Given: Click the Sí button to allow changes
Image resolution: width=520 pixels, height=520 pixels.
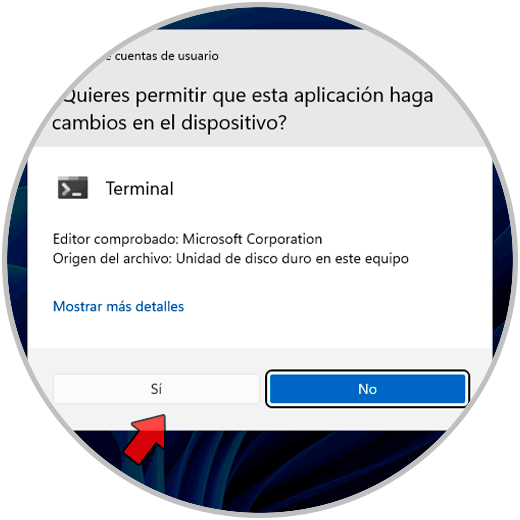Looking at the screenshot, I should 156,389.
